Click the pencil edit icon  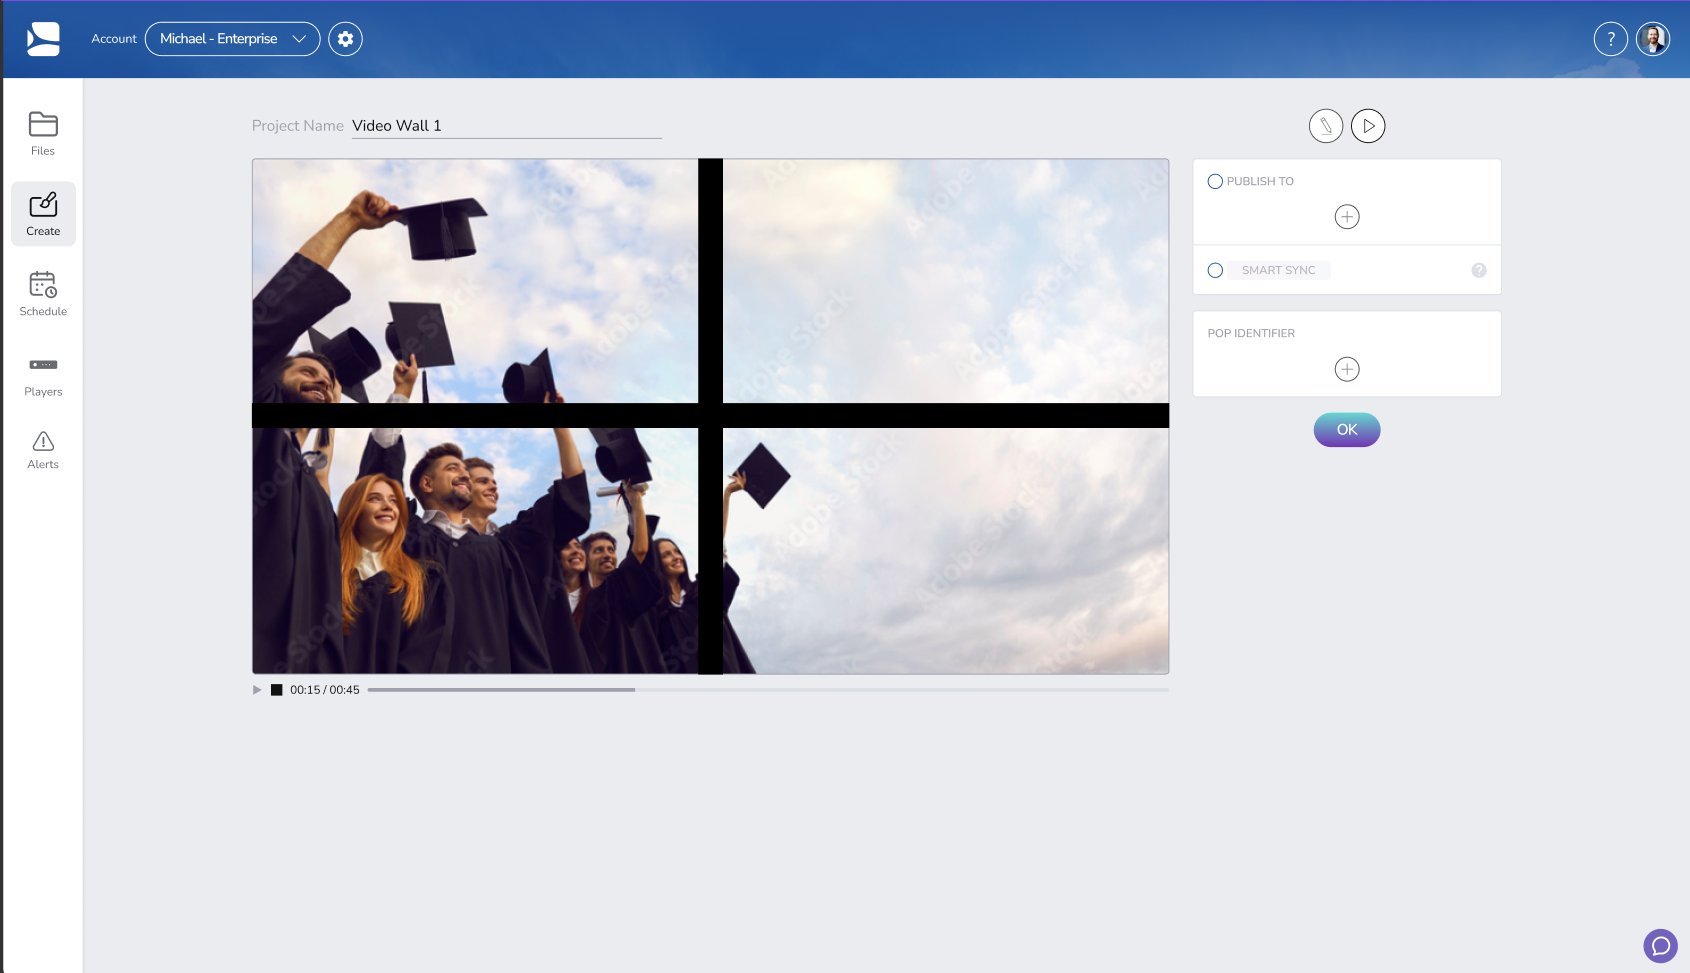(1326, 126)
